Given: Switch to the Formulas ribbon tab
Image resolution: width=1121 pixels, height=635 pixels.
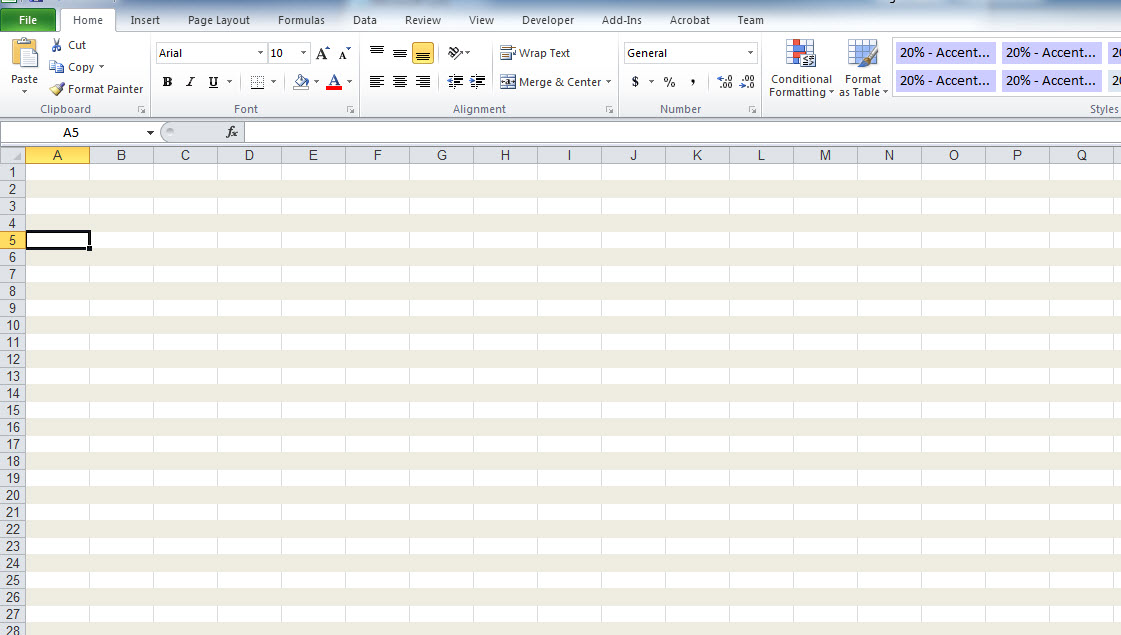Looking at the screenshot, I should coord(301,19).
